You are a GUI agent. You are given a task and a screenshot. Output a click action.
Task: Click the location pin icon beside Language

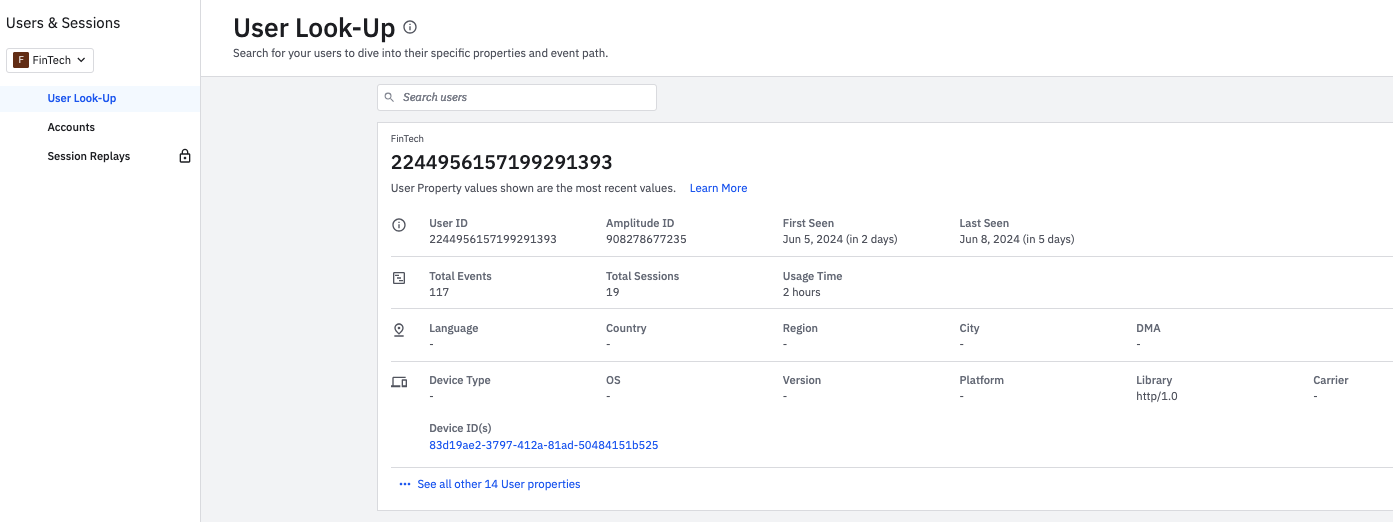(399, 329)
